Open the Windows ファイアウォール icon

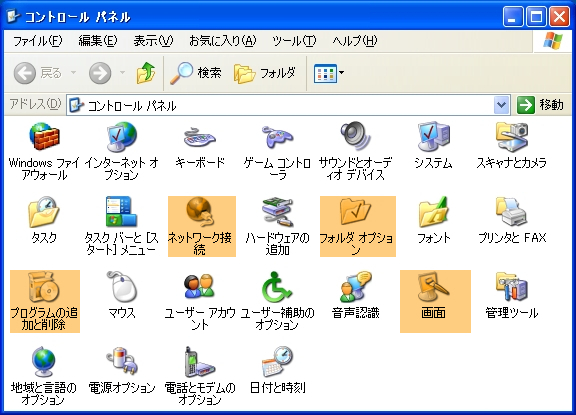coord(44,152)
